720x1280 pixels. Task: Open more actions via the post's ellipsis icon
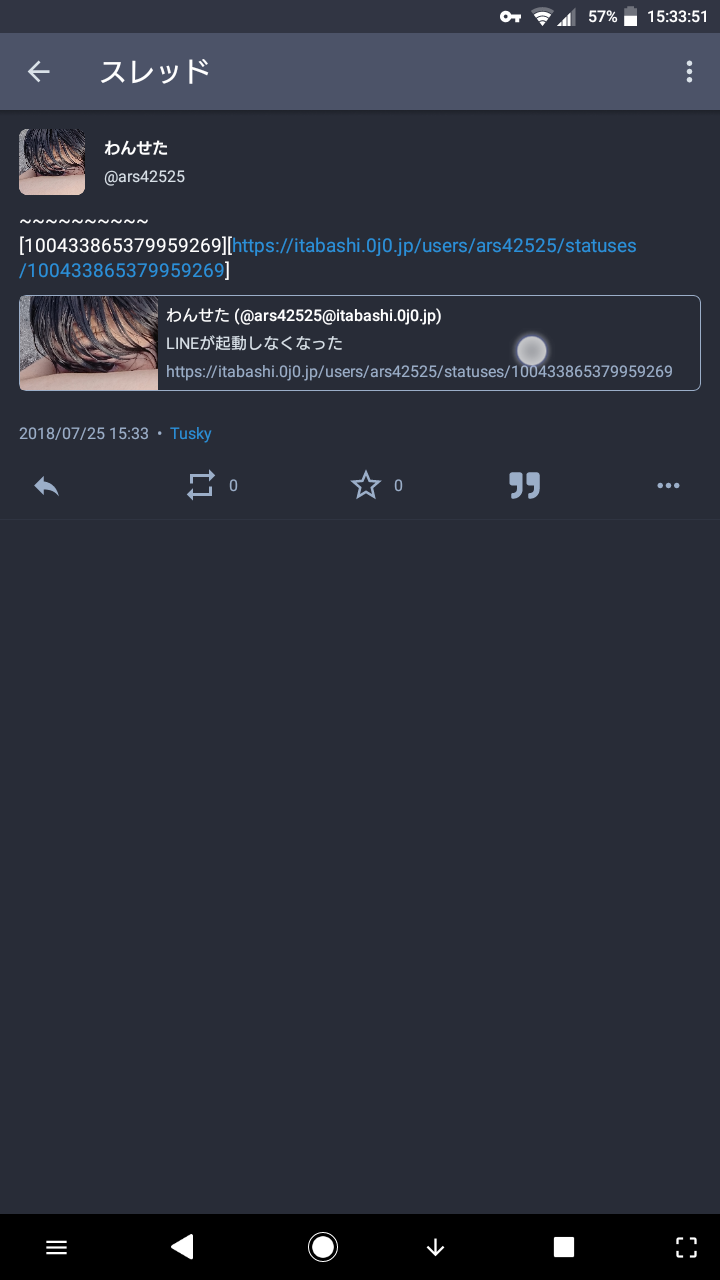(x=668, y=486)
